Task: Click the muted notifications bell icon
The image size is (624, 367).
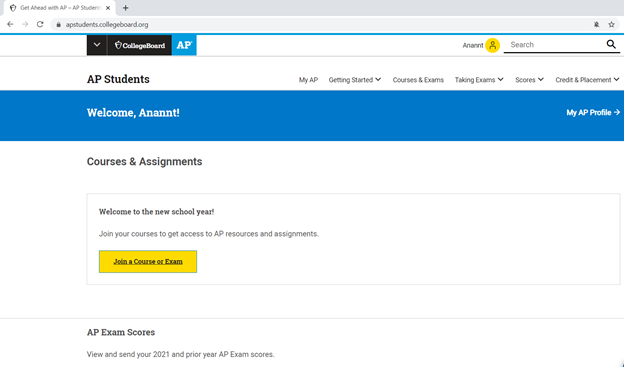Action: click(597, 24)
